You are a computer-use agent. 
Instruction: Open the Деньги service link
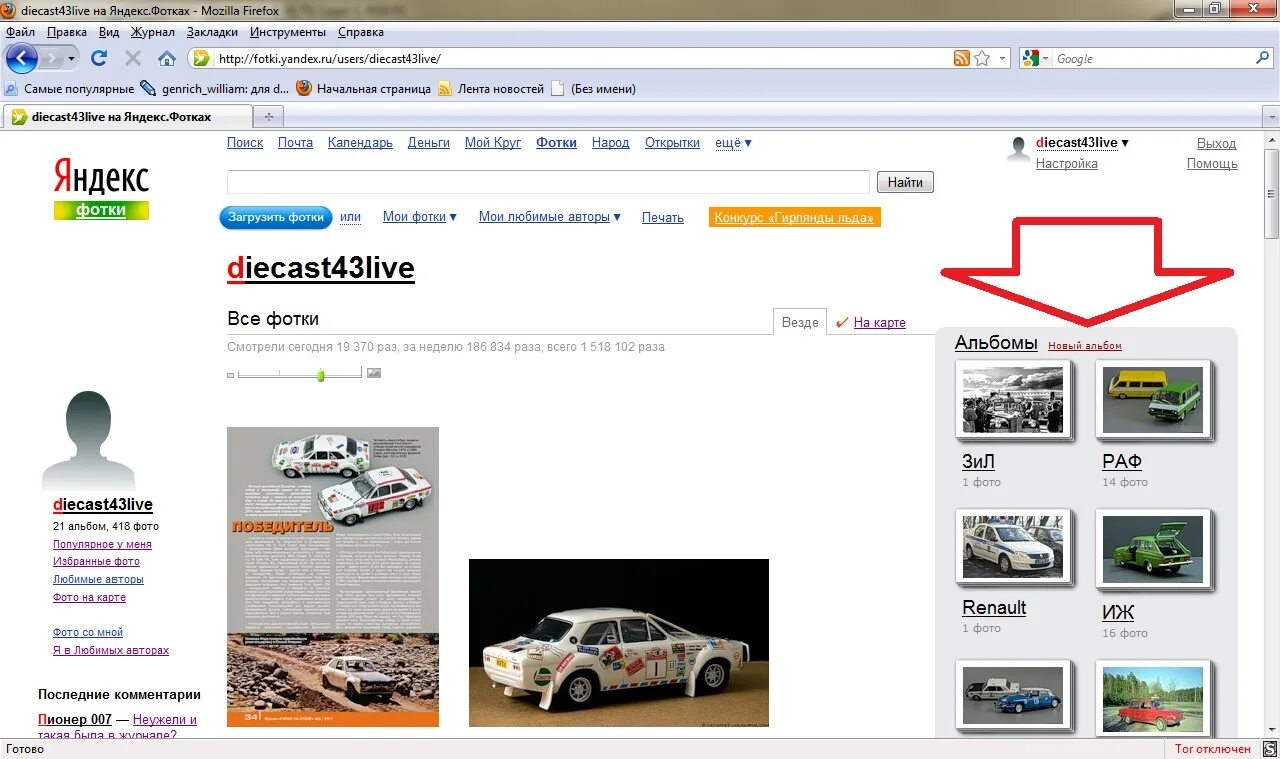(x=429, y=143)
